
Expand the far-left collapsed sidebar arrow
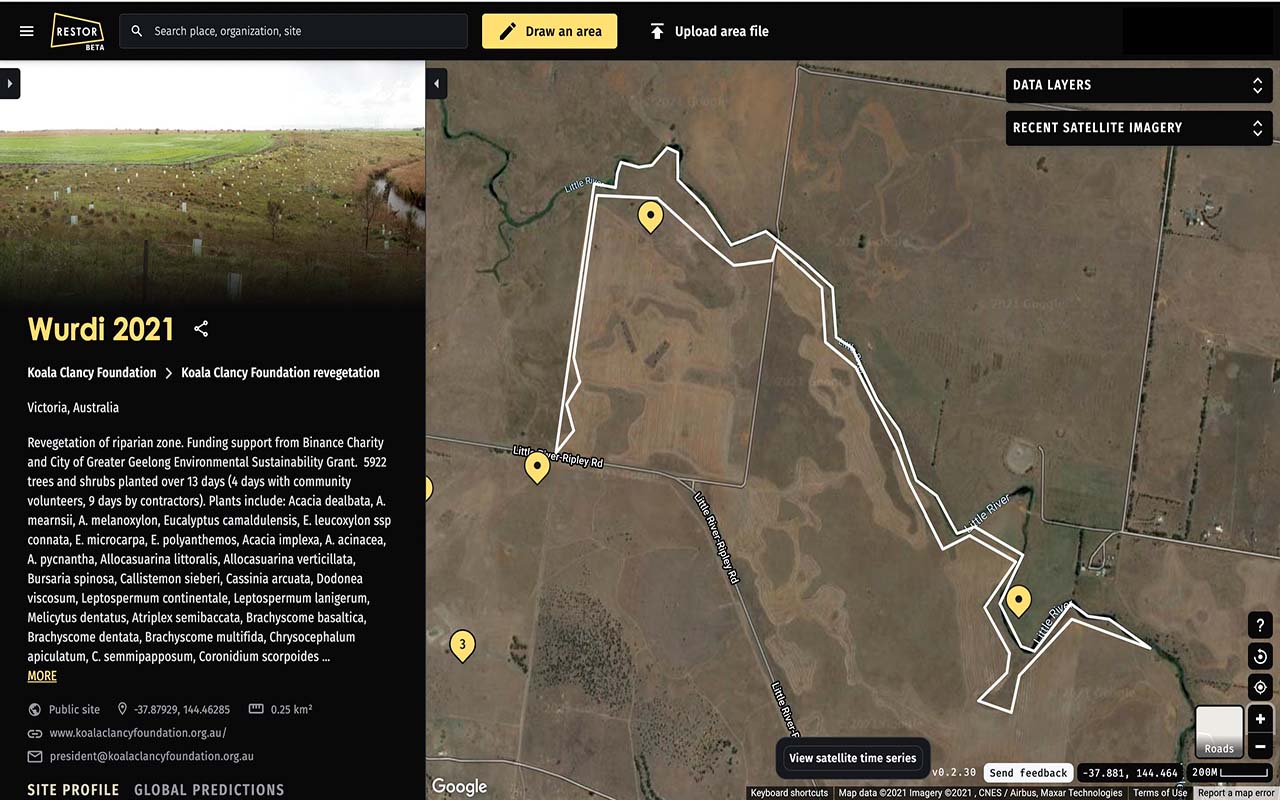pyautogui.click(x=10, y=84)
